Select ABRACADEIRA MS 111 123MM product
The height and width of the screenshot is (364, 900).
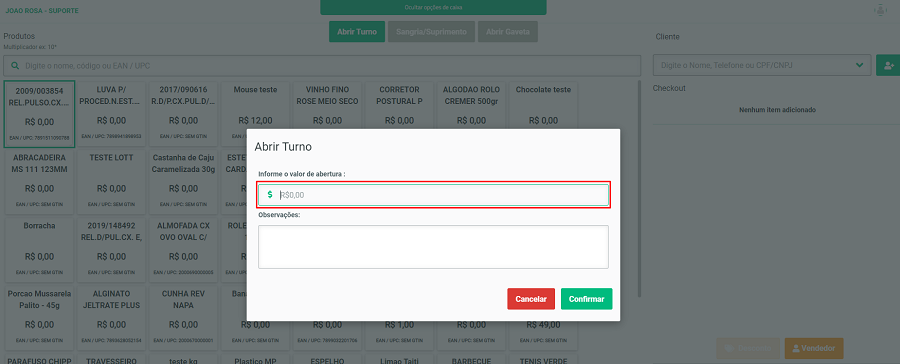[39, 181]
